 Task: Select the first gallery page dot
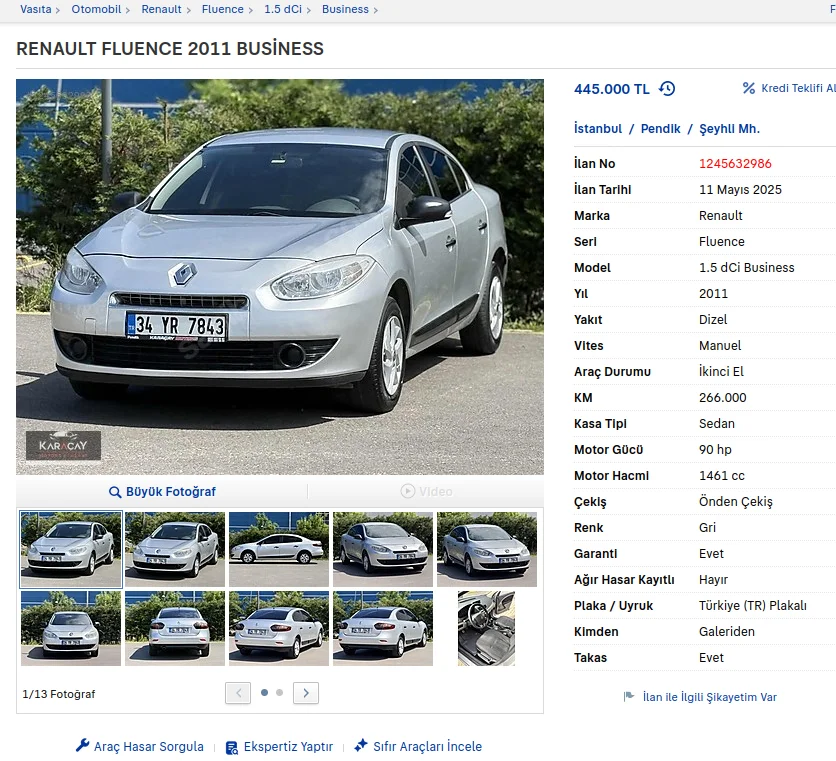264,692
